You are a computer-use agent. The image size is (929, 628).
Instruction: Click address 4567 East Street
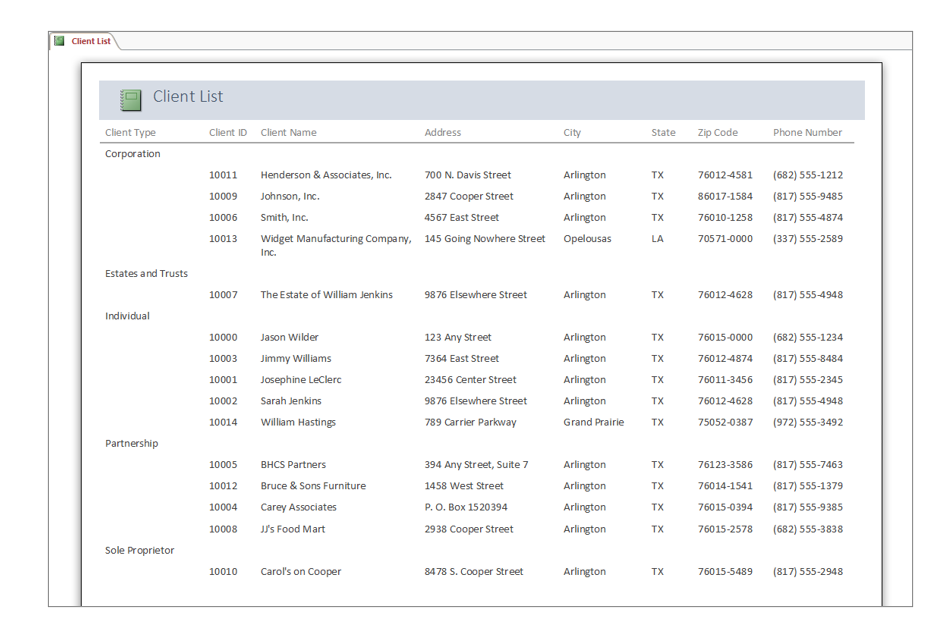point(462,218)
